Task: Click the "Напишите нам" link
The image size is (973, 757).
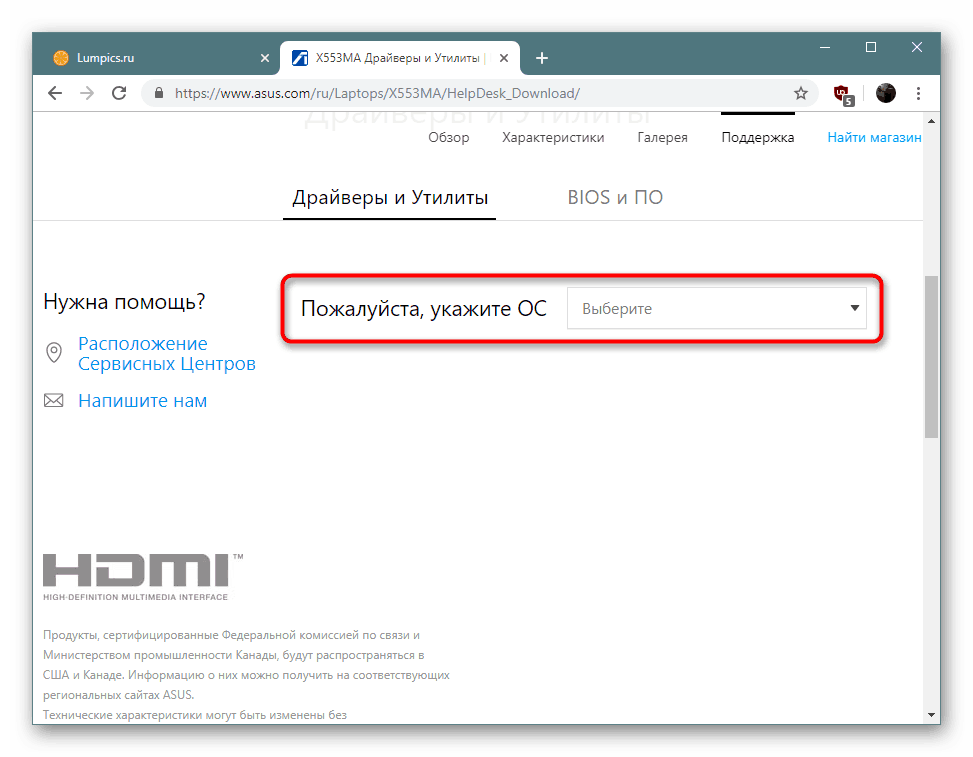Action: tap(142, 401)
